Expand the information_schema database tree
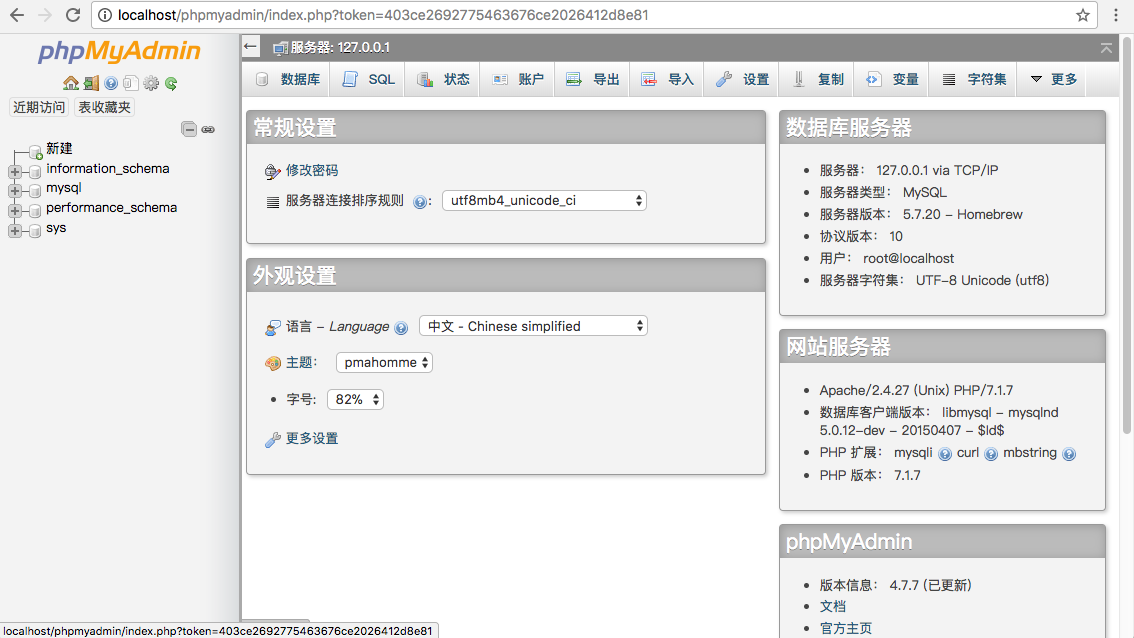The image size is (1134, 638). click(x=14, y=171)
